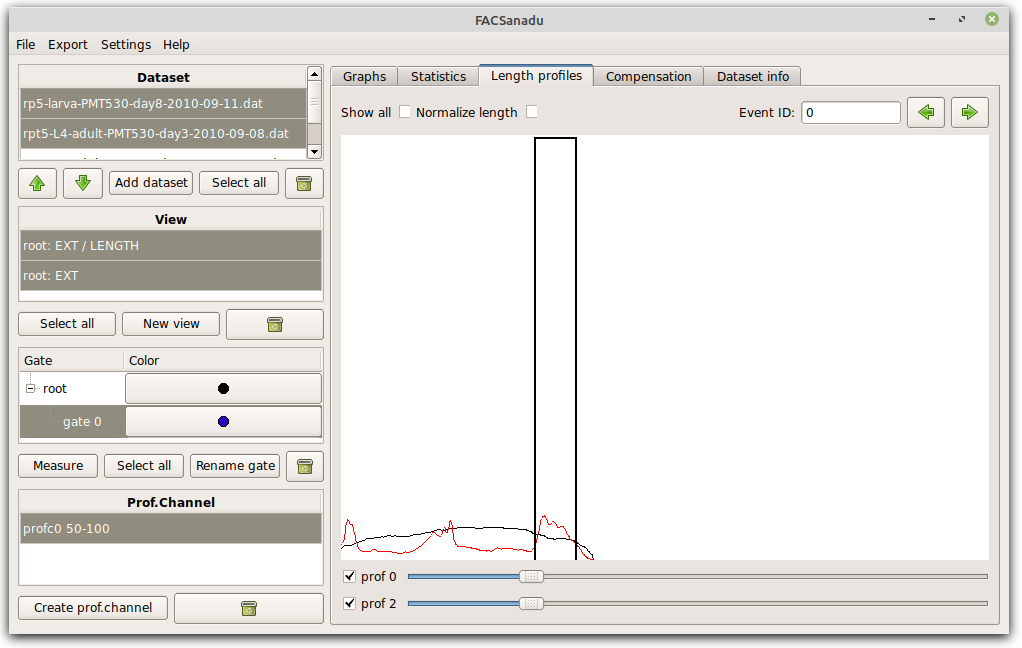Screen dimensions: 1022x648
Task: Adjust the prof 0 slider handle
Action: coord(531,576)
